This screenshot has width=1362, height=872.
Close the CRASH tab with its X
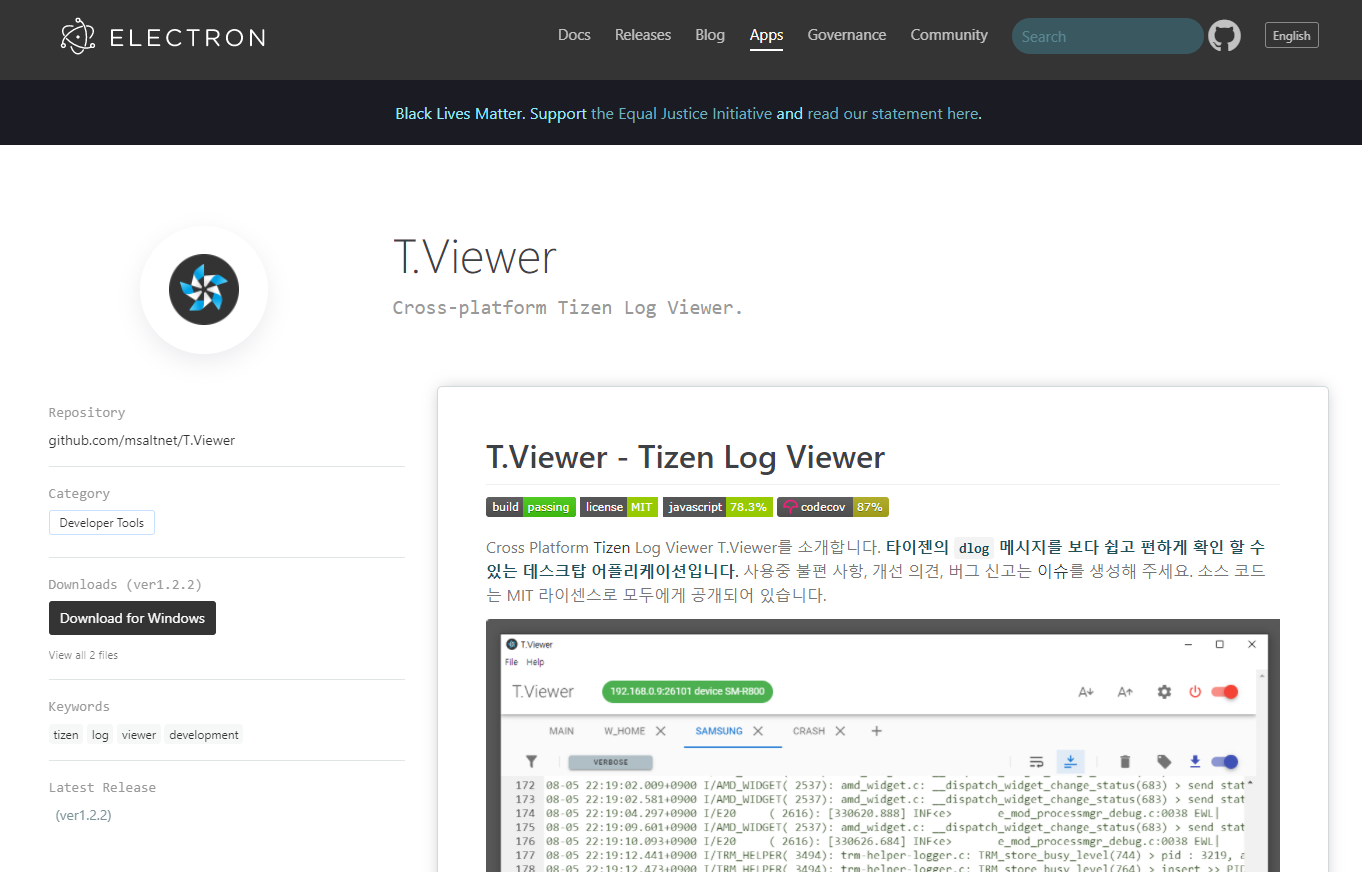click(840, 731)
